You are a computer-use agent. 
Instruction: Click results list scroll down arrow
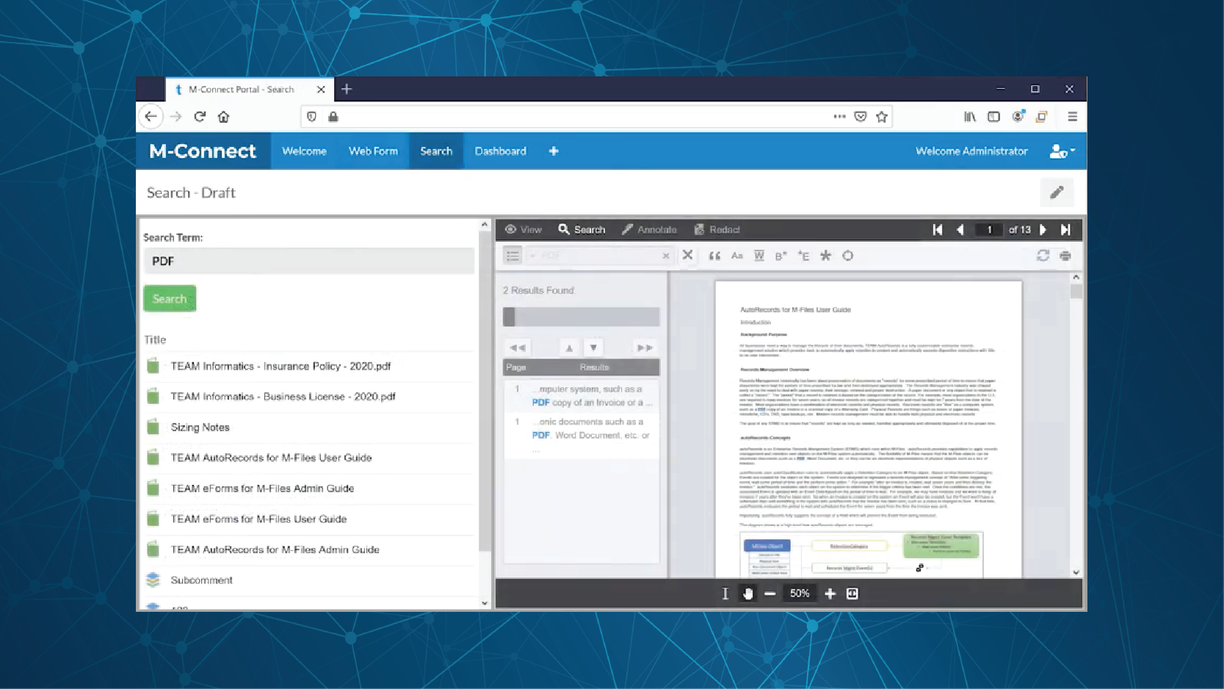[x=485, y=603]
